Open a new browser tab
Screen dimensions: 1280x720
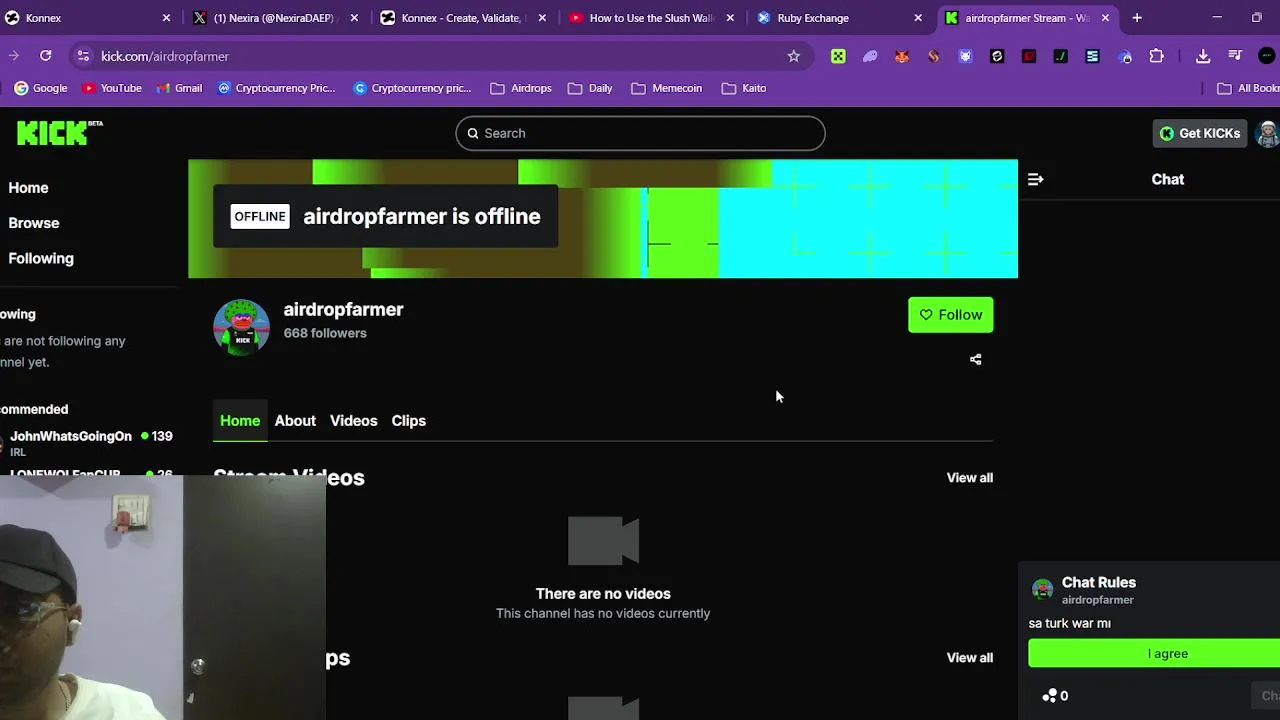(x=1137, y=18)
